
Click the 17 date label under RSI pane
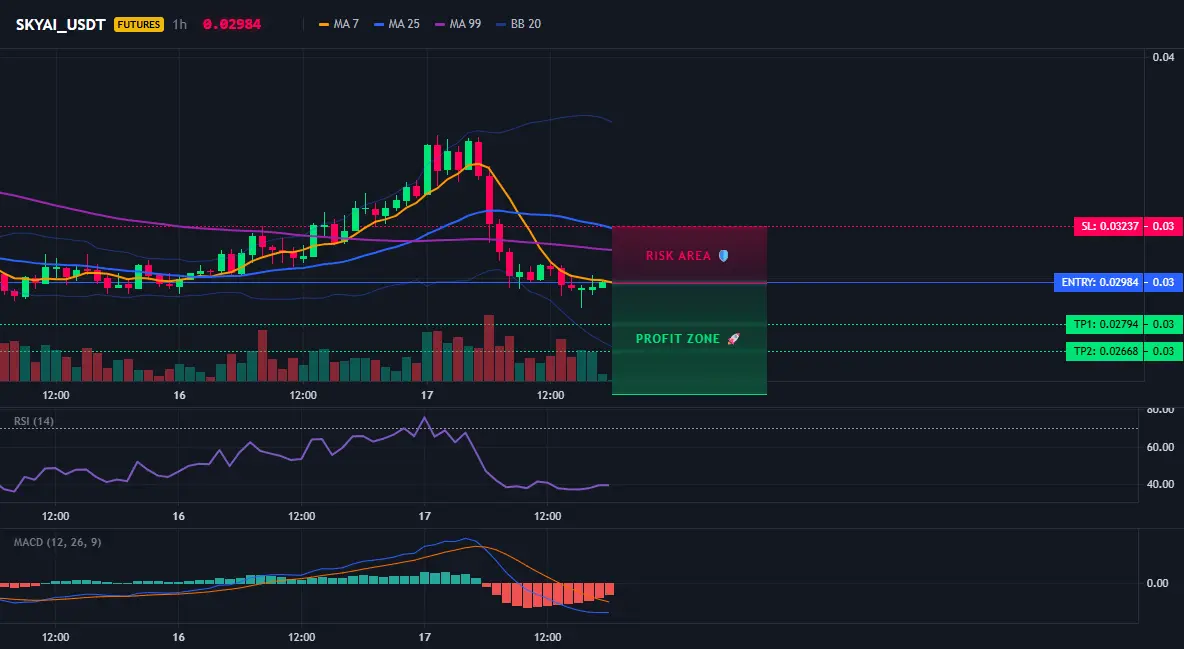click(425, 516)
